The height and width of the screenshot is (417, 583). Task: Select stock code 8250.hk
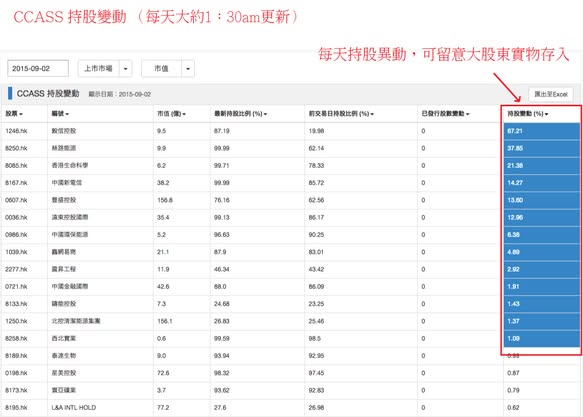pyautogui.click(x=16, y=148)
